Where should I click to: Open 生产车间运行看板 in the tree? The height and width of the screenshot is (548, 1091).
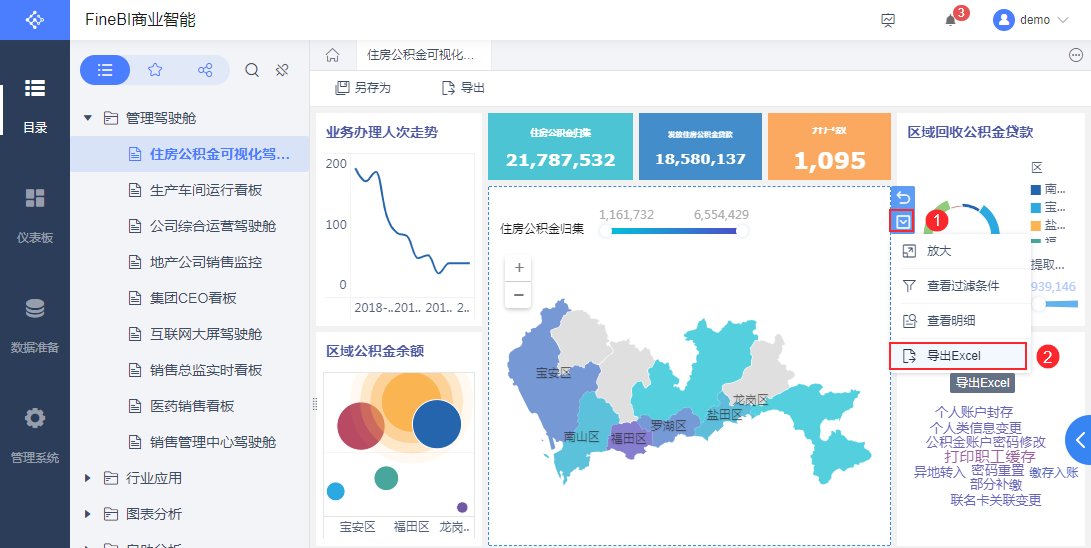tap(190, 190)
